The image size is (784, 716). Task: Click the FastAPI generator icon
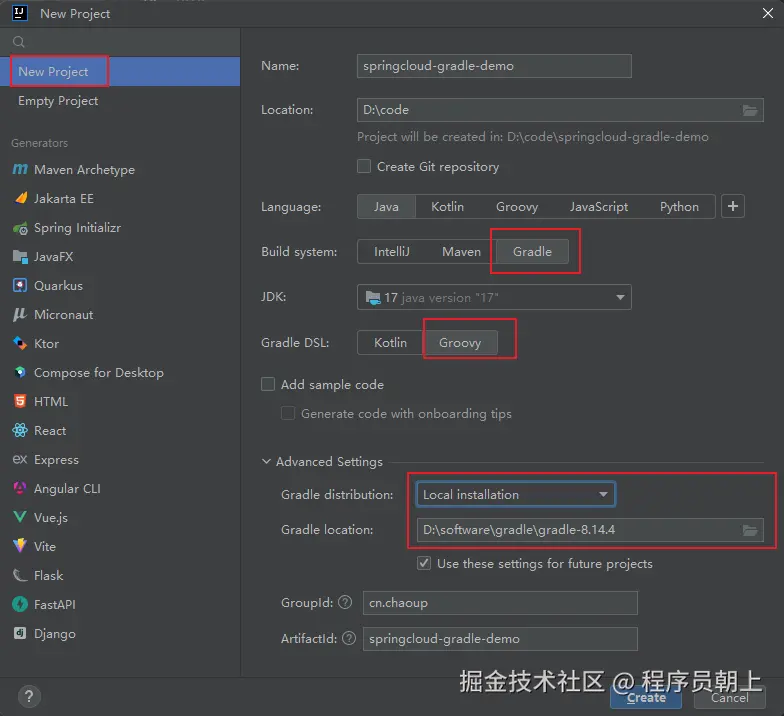click(20, 604)
